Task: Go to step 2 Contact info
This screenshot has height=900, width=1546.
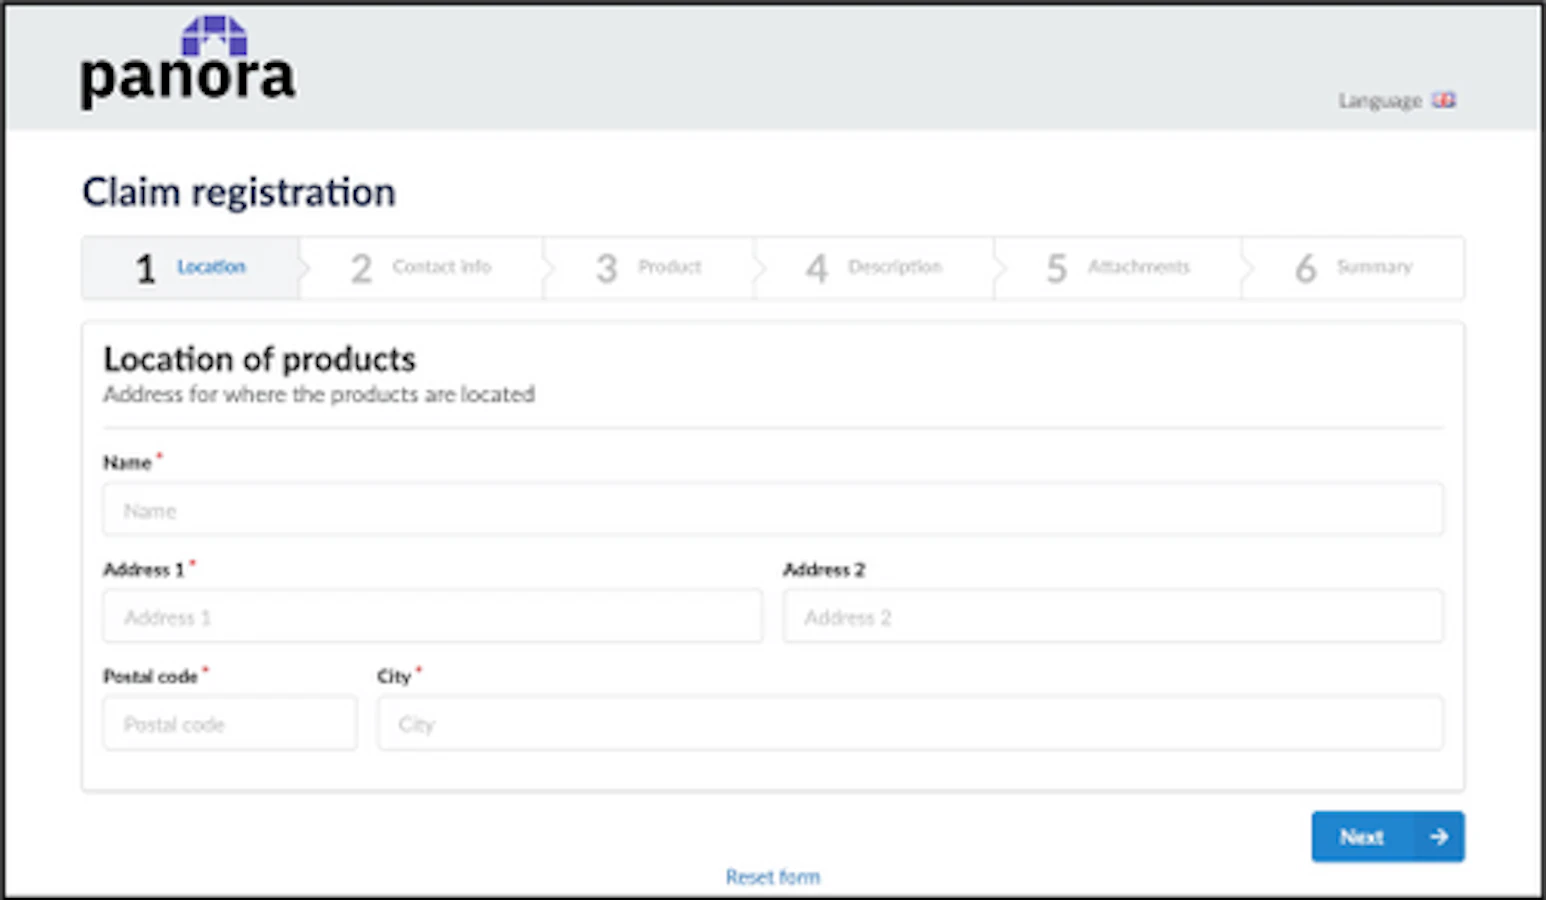Action: [x=421, y=268]
